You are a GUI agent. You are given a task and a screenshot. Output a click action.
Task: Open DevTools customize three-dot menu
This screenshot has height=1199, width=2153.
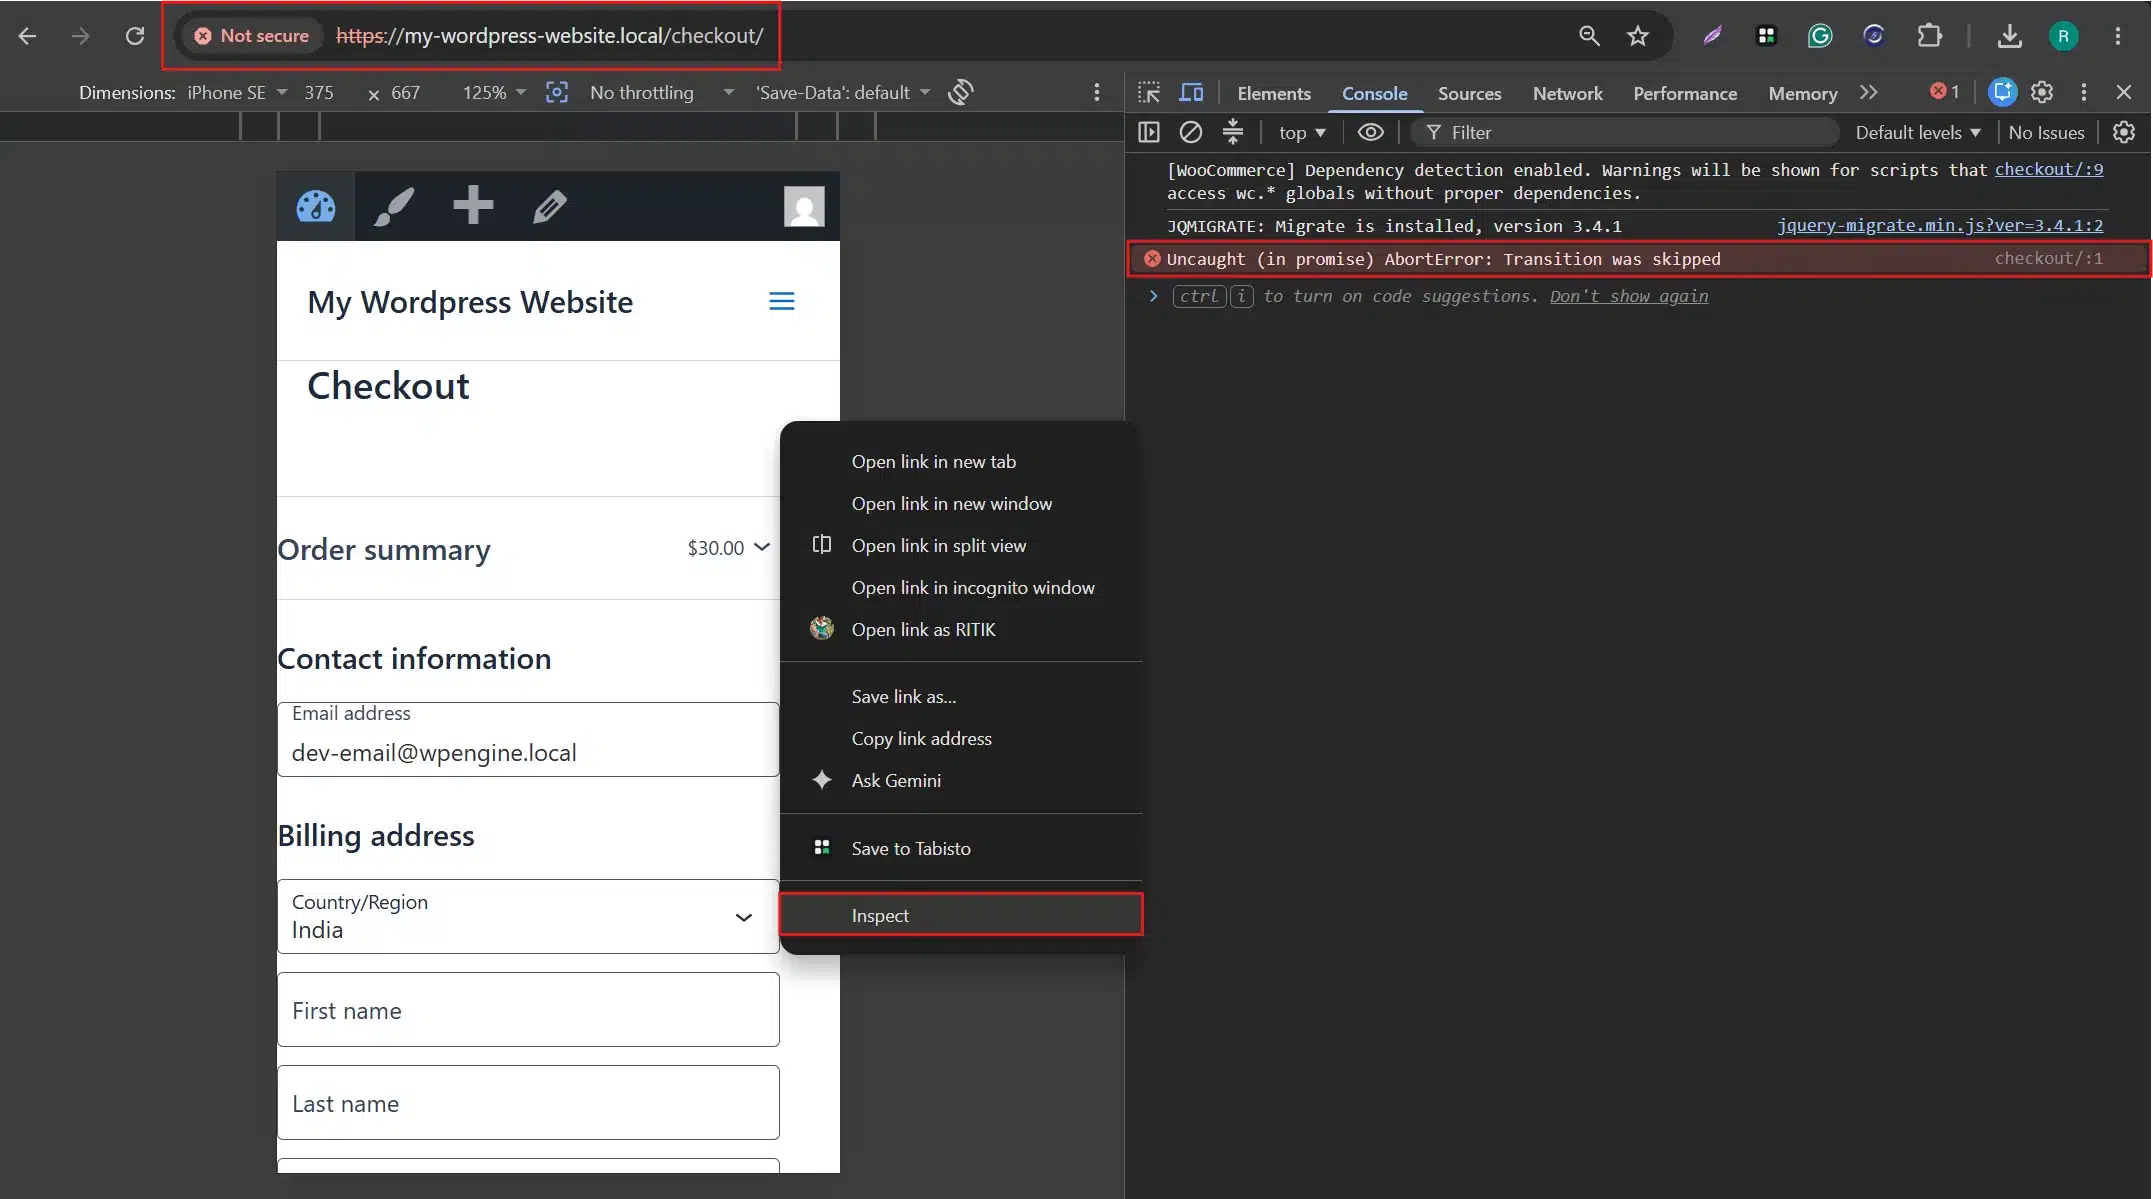coord(2084,92)
